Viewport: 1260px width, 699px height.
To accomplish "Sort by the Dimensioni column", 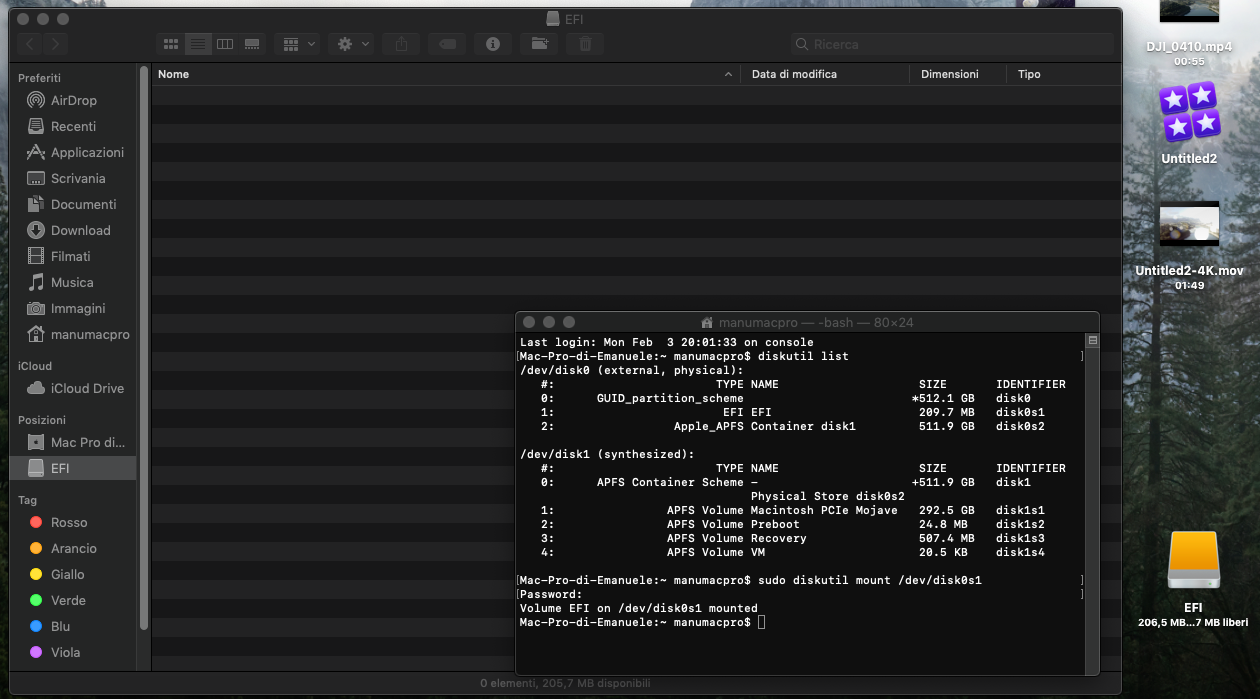I will coord(958,74).
